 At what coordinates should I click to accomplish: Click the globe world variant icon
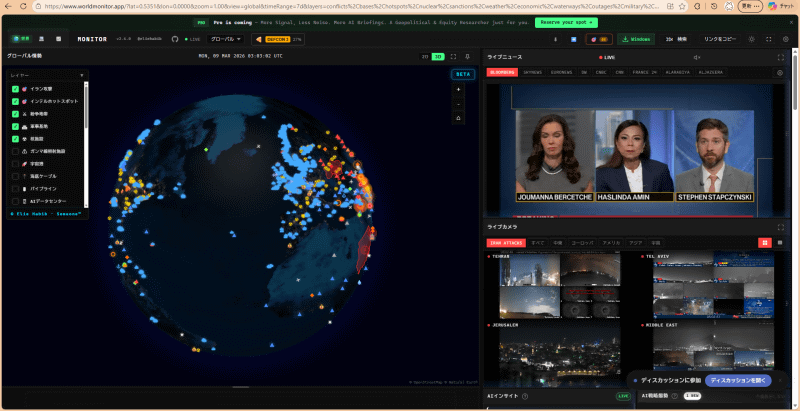21,39
